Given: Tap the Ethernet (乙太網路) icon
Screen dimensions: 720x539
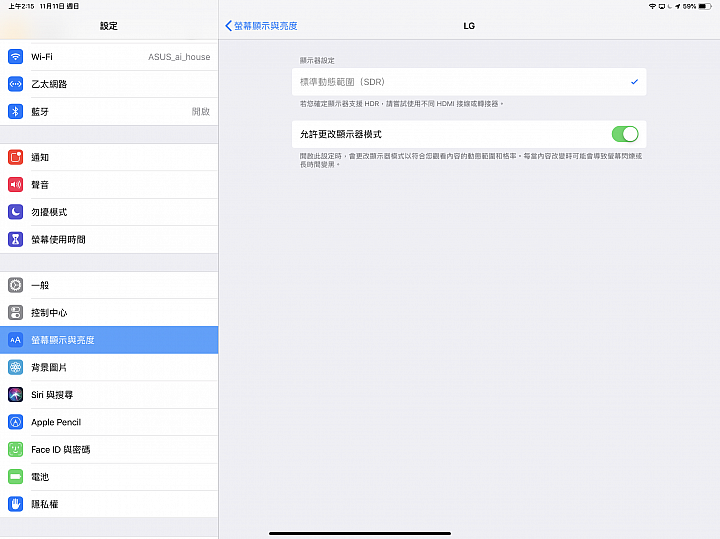Looking at the screenshot, I should click(x=16, y=84).
